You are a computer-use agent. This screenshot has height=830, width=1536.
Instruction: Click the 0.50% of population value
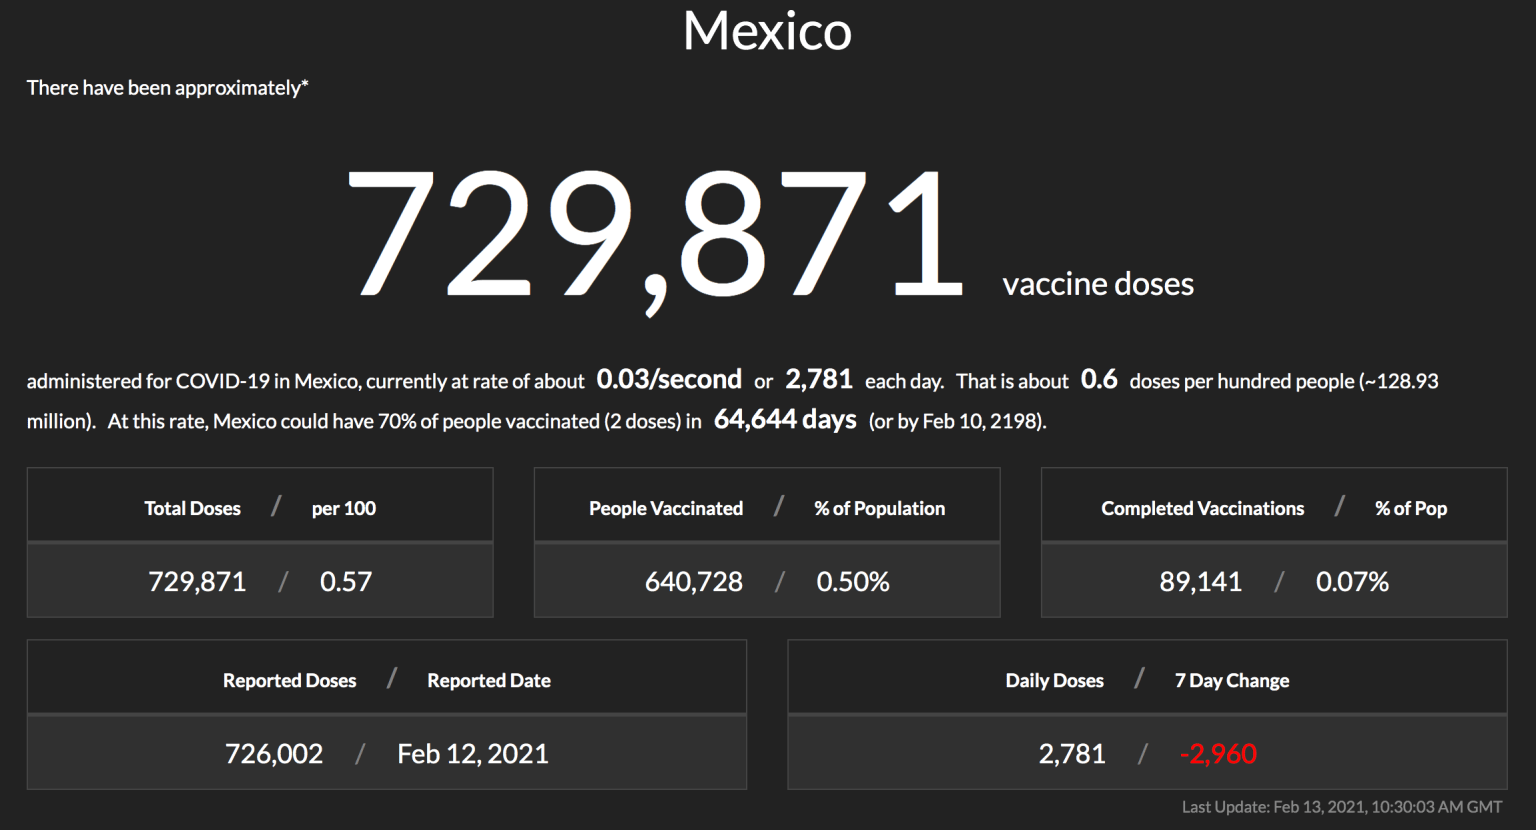click(853, 582)
